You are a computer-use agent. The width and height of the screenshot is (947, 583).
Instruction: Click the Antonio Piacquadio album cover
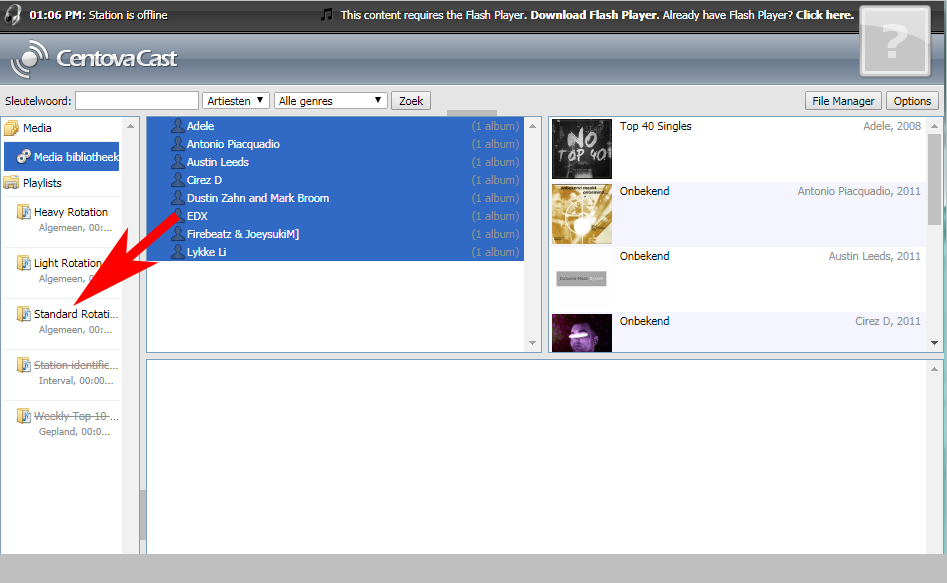coord(582,214)
